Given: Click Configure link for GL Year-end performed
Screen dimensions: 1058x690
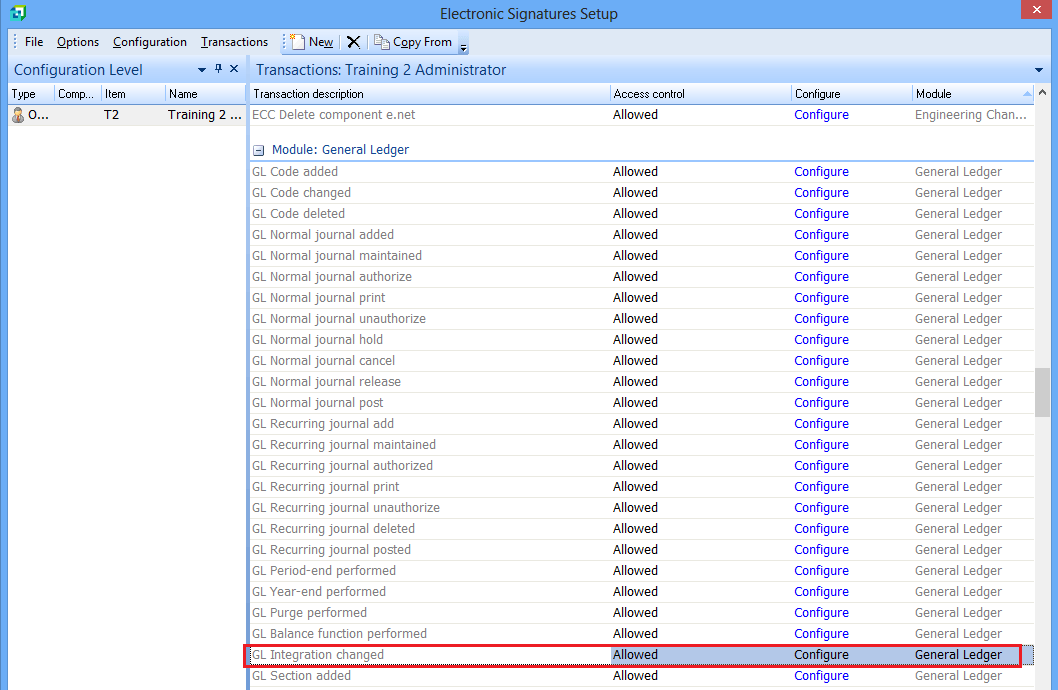Looking at the screenshot, I should coord(821,592).
